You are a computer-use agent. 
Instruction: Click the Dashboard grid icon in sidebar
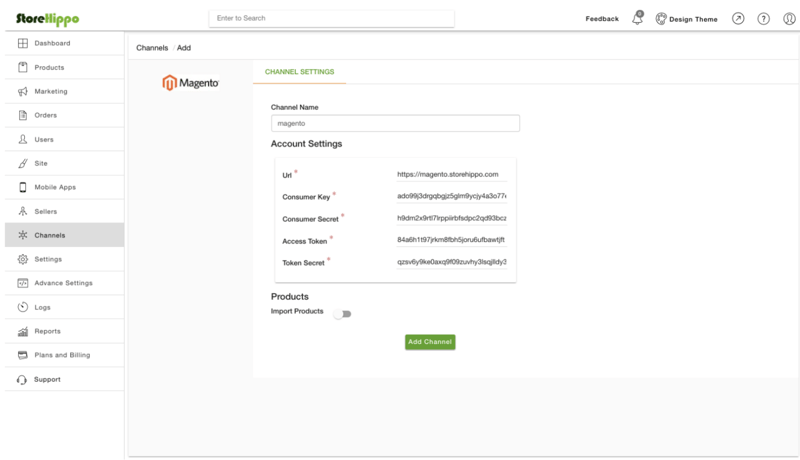(x=23, y=43)
